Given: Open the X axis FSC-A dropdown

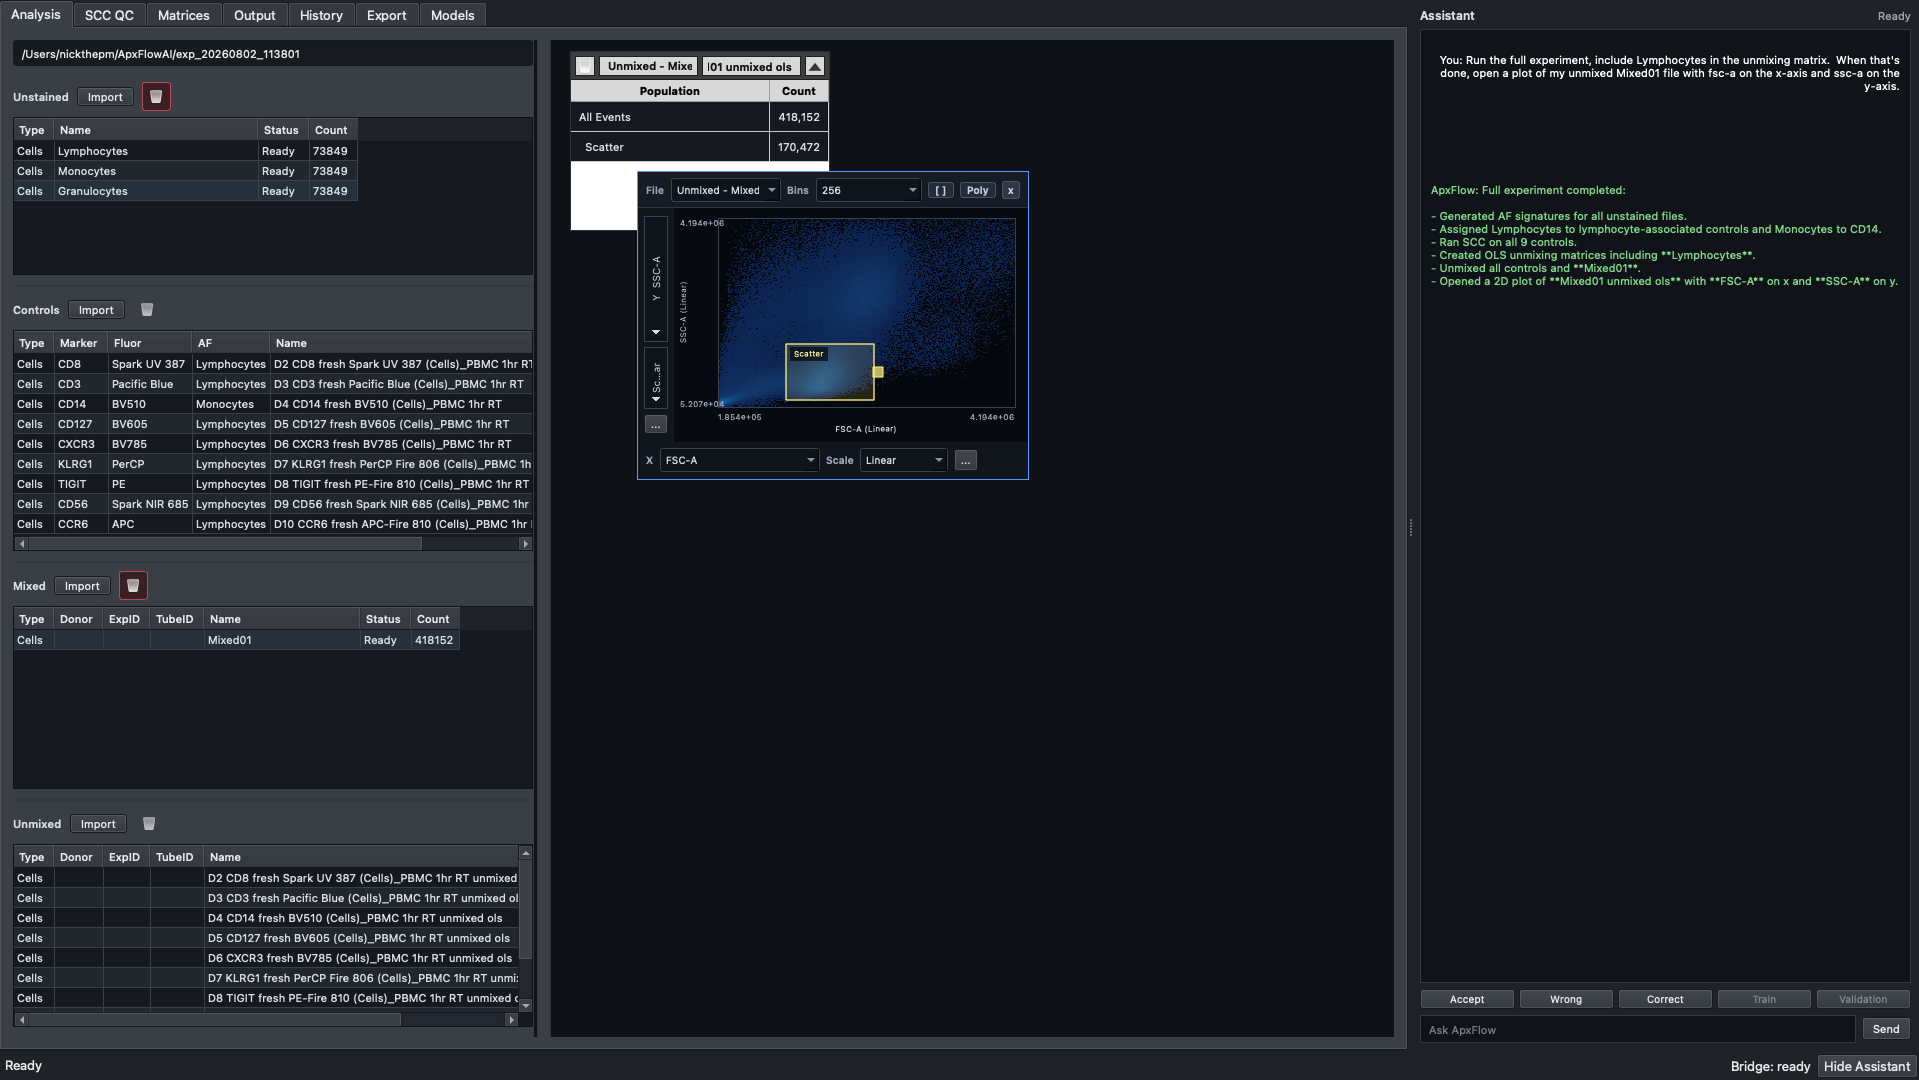Looking at the screenshot, I should [x=739, y=460].
